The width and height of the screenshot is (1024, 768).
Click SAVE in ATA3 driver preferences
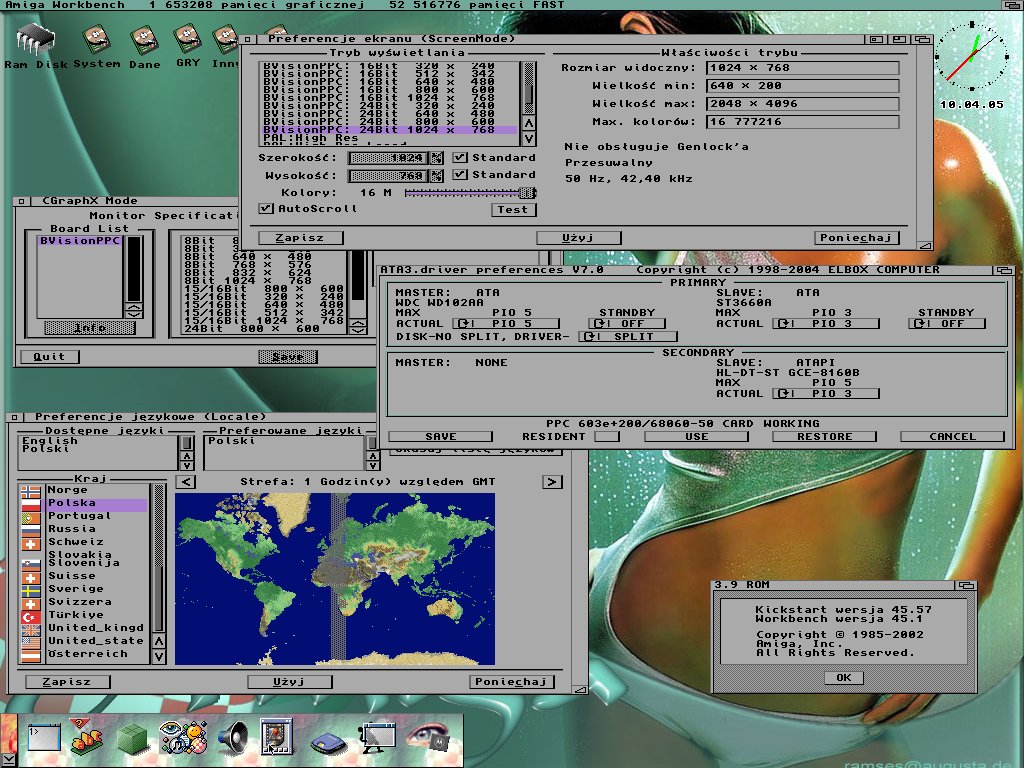point(441,436)
